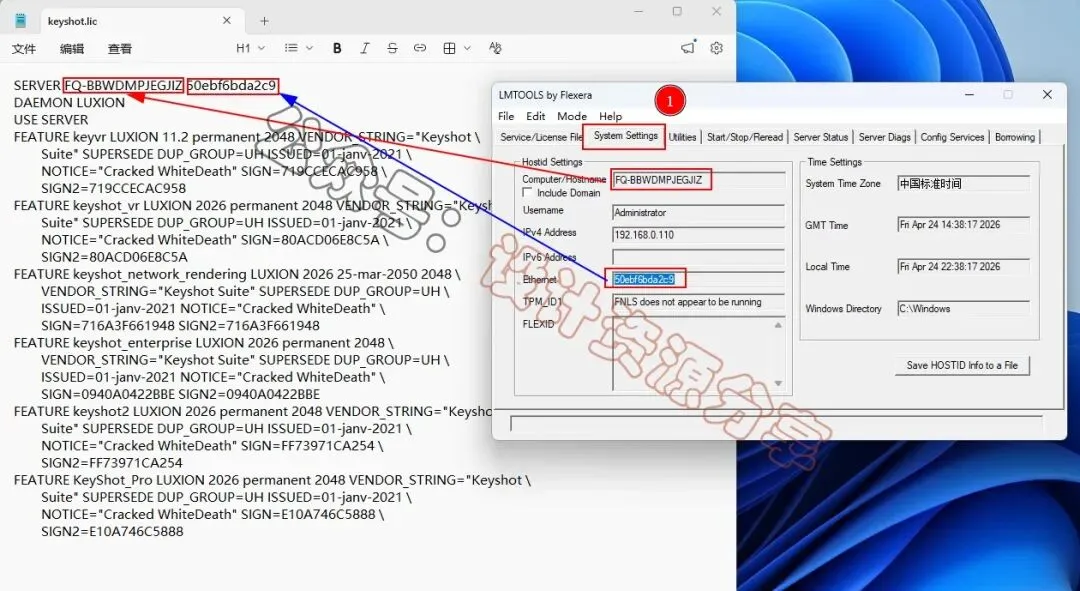1080x591 pixels.
Task: Open the Help menu in LMTOOLS
Action: coord(610,116)
